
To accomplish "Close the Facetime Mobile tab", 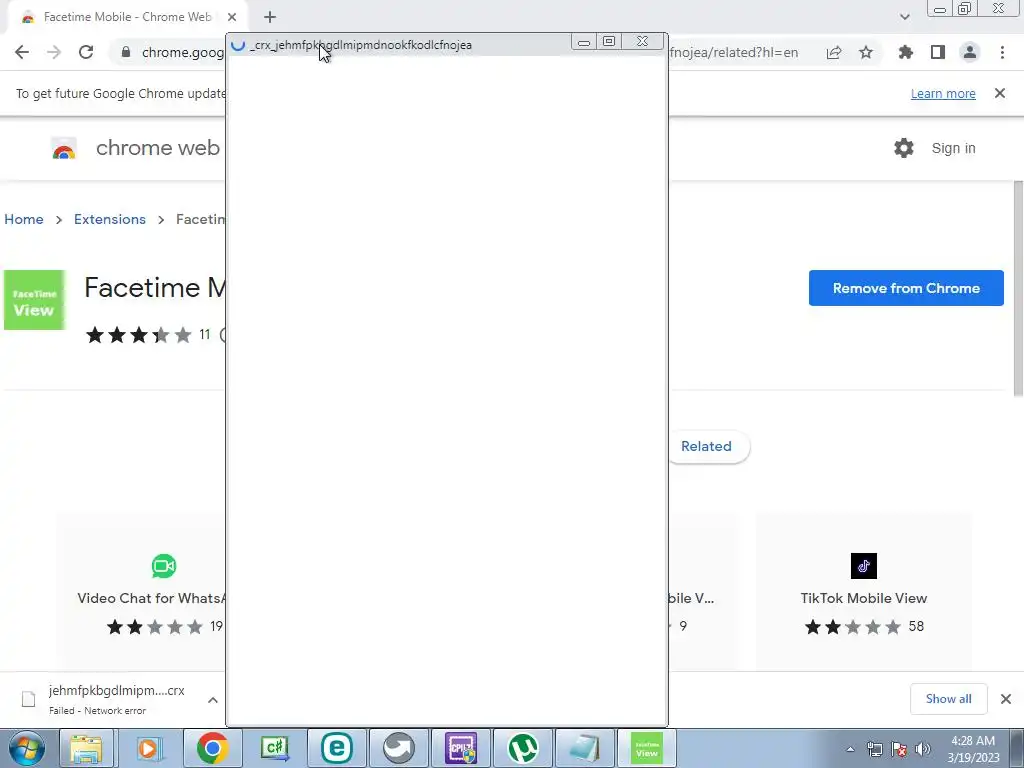I will point(232,17).
